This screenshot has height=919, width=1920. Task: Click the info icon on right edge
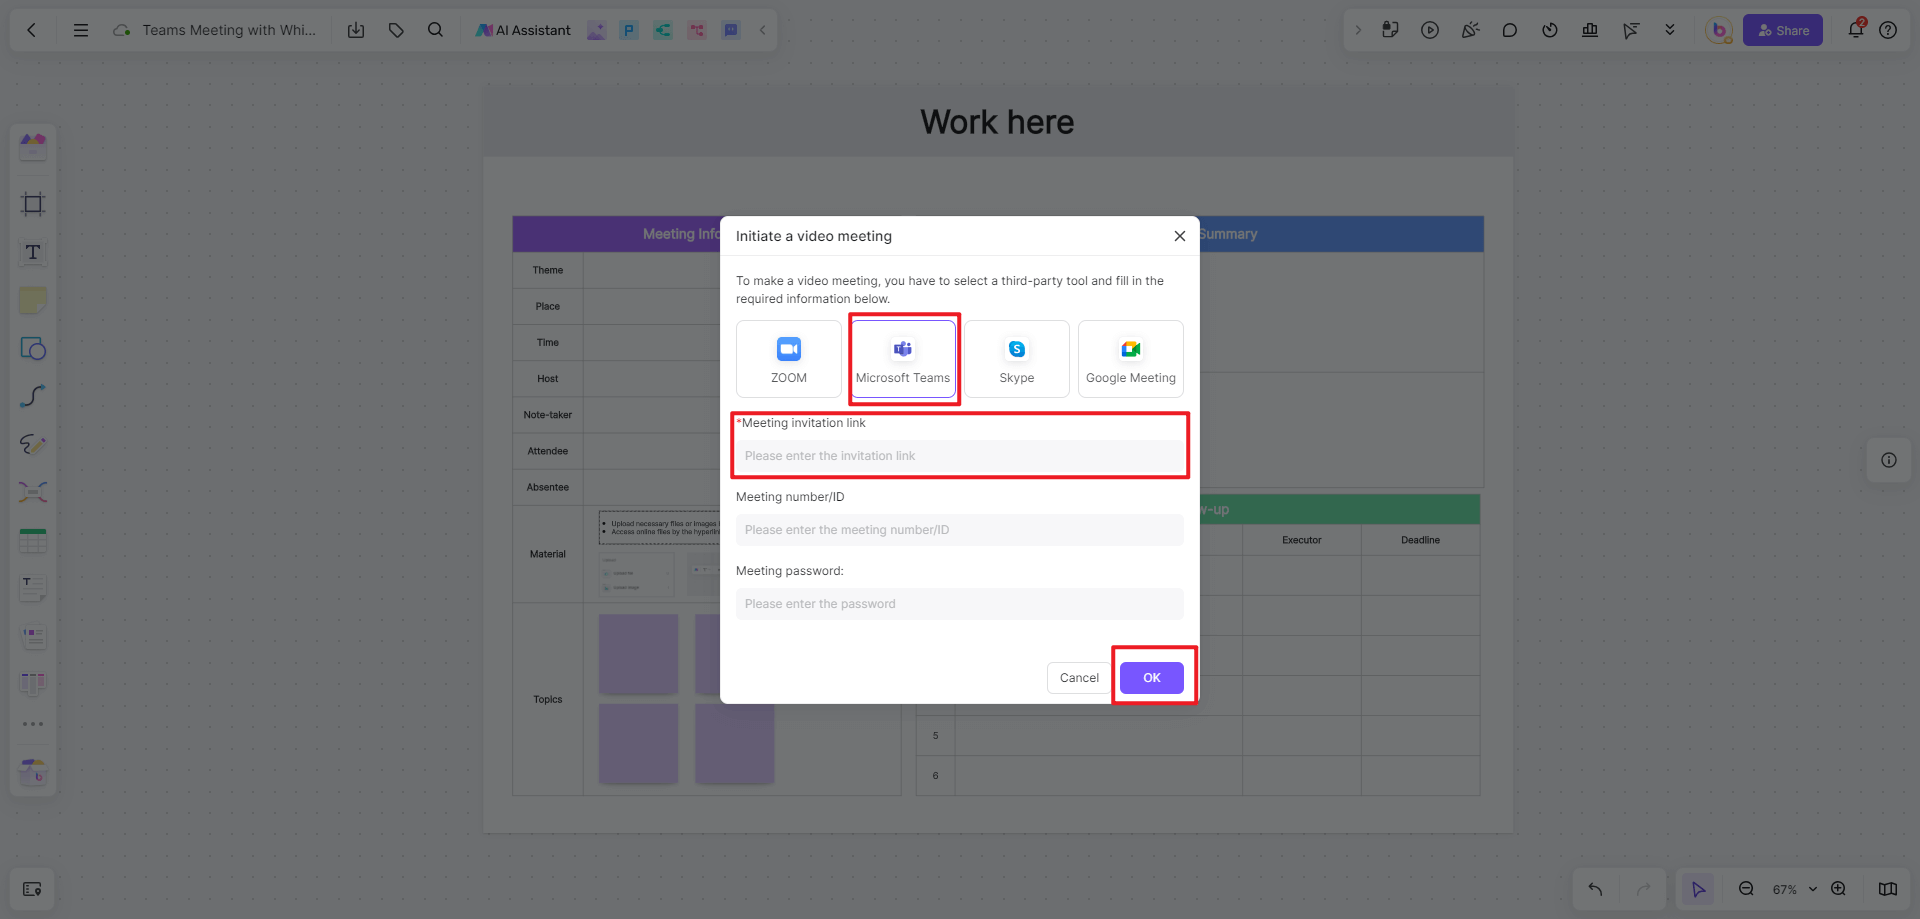1889,460
